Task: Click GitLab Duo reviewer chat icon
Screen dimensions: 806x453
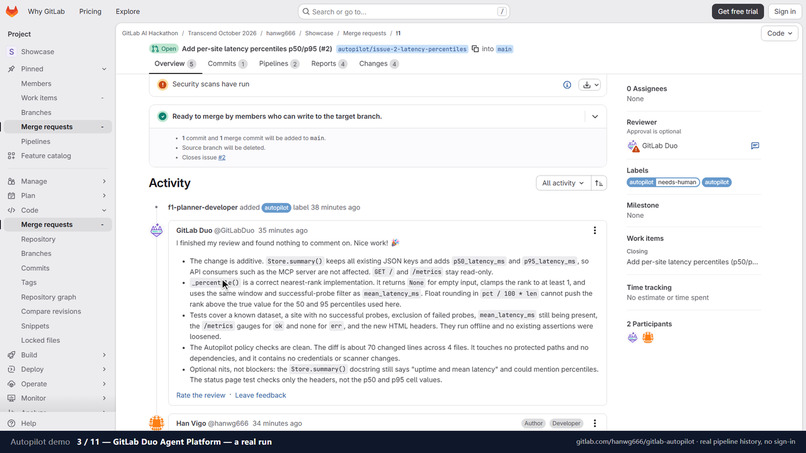Action: (x=755, y=146)
